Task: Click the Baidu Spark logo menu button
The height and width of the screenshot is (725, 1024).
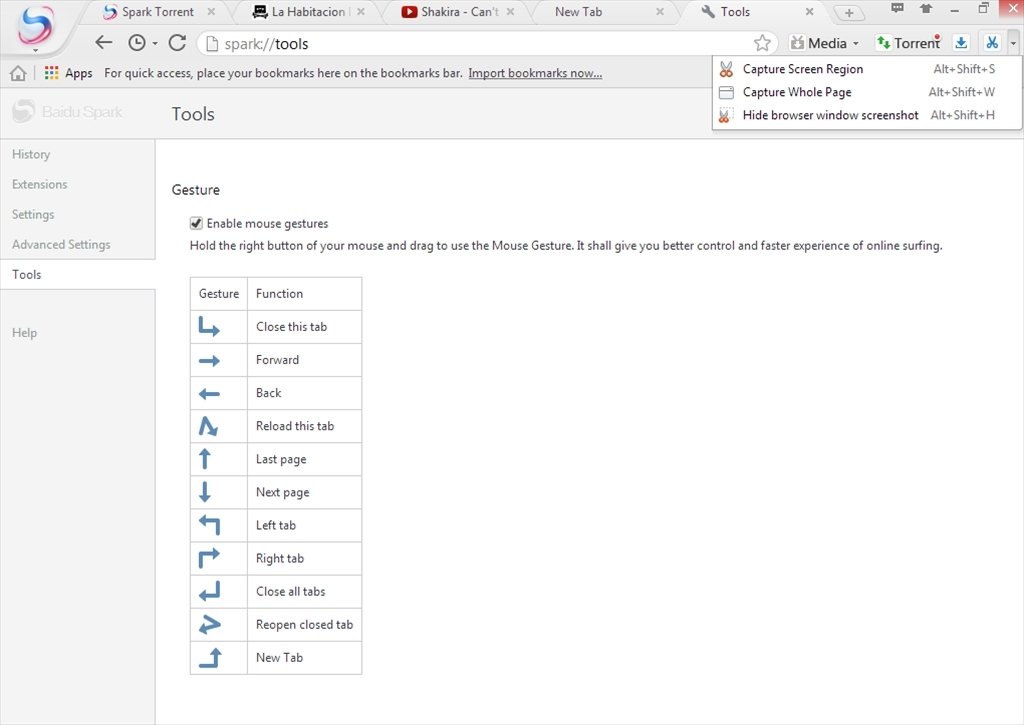Action: point(35,27)
